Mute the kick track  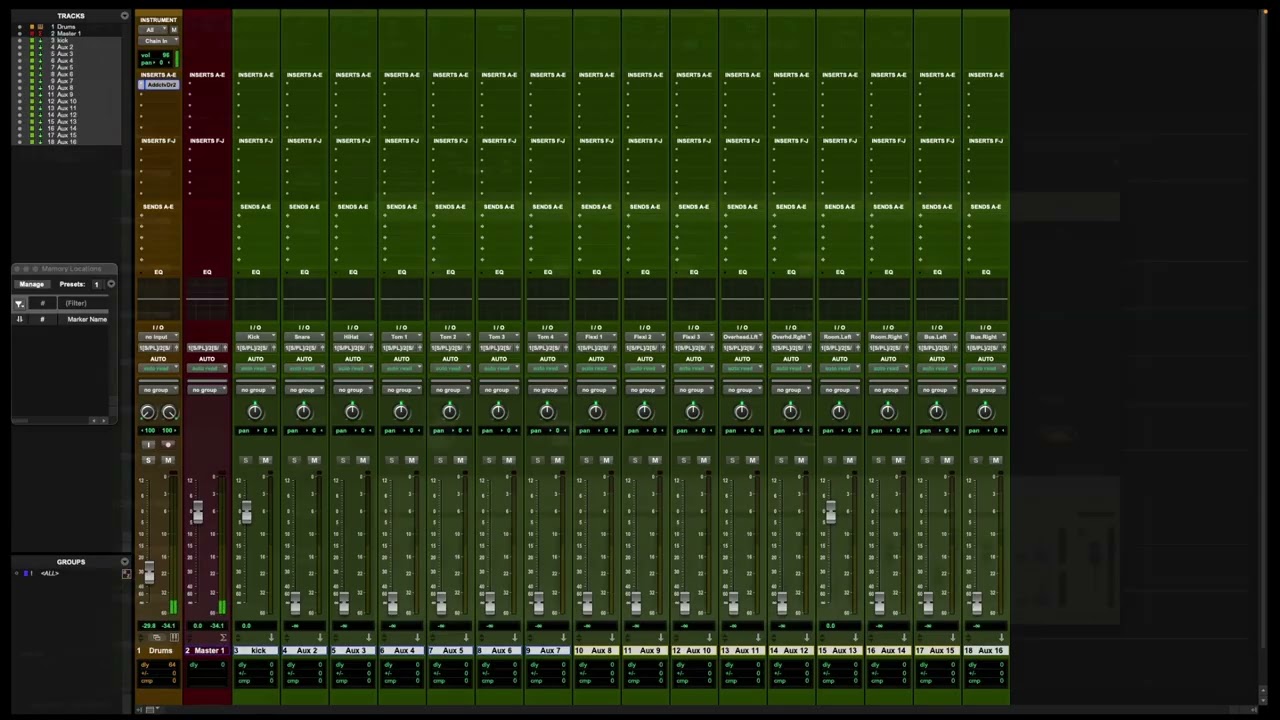pos(265,460)
